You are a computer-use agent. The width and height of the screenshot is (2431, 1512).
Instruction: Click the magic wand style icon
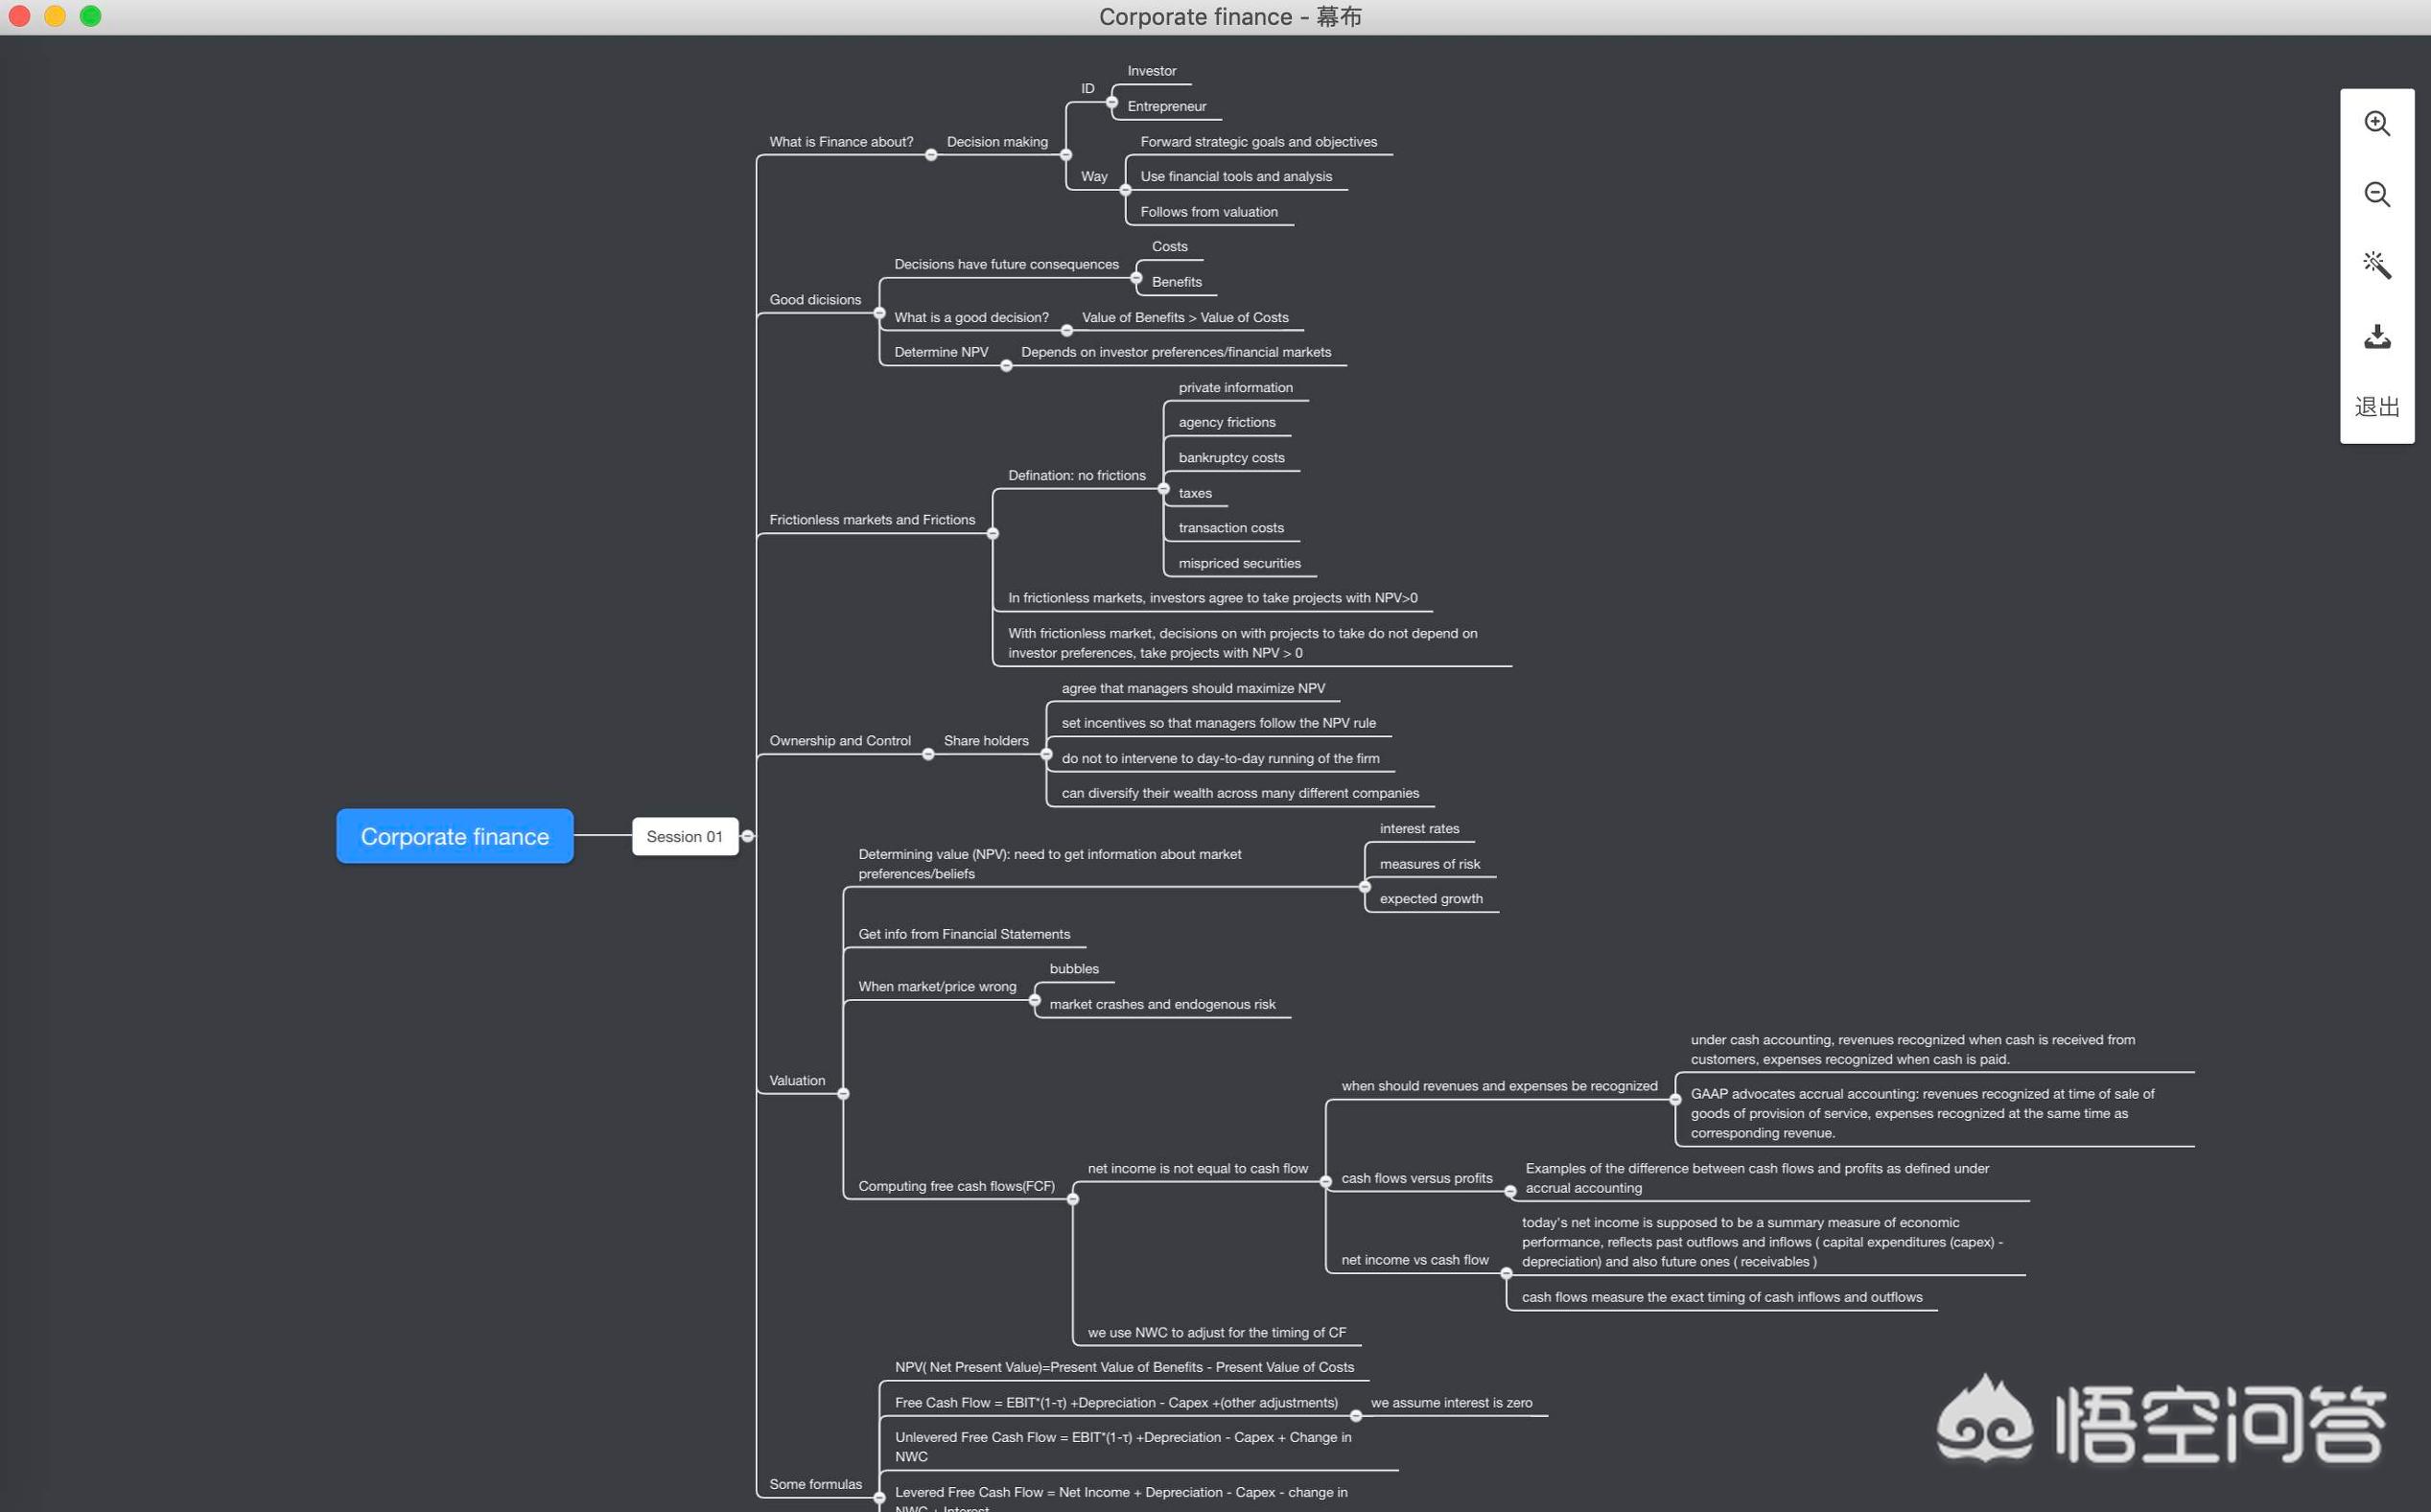(2376, 265)
